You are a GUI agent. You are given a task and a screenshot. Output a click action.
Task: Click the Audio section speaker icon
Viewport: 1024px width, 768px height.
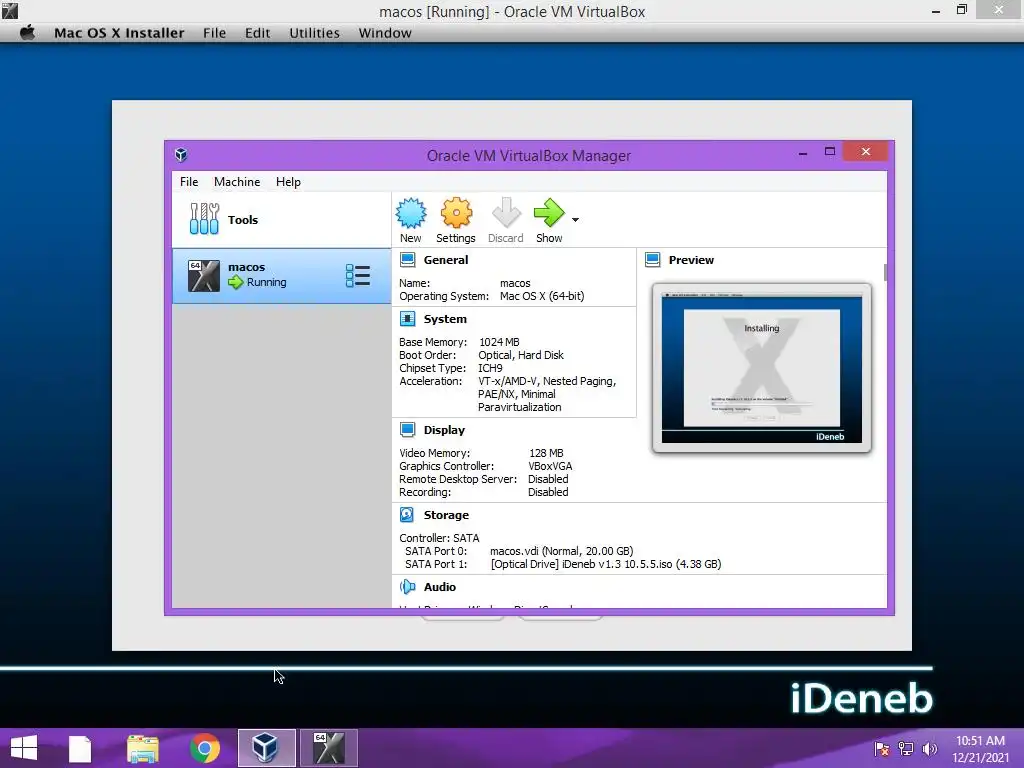tap(408, 586)
